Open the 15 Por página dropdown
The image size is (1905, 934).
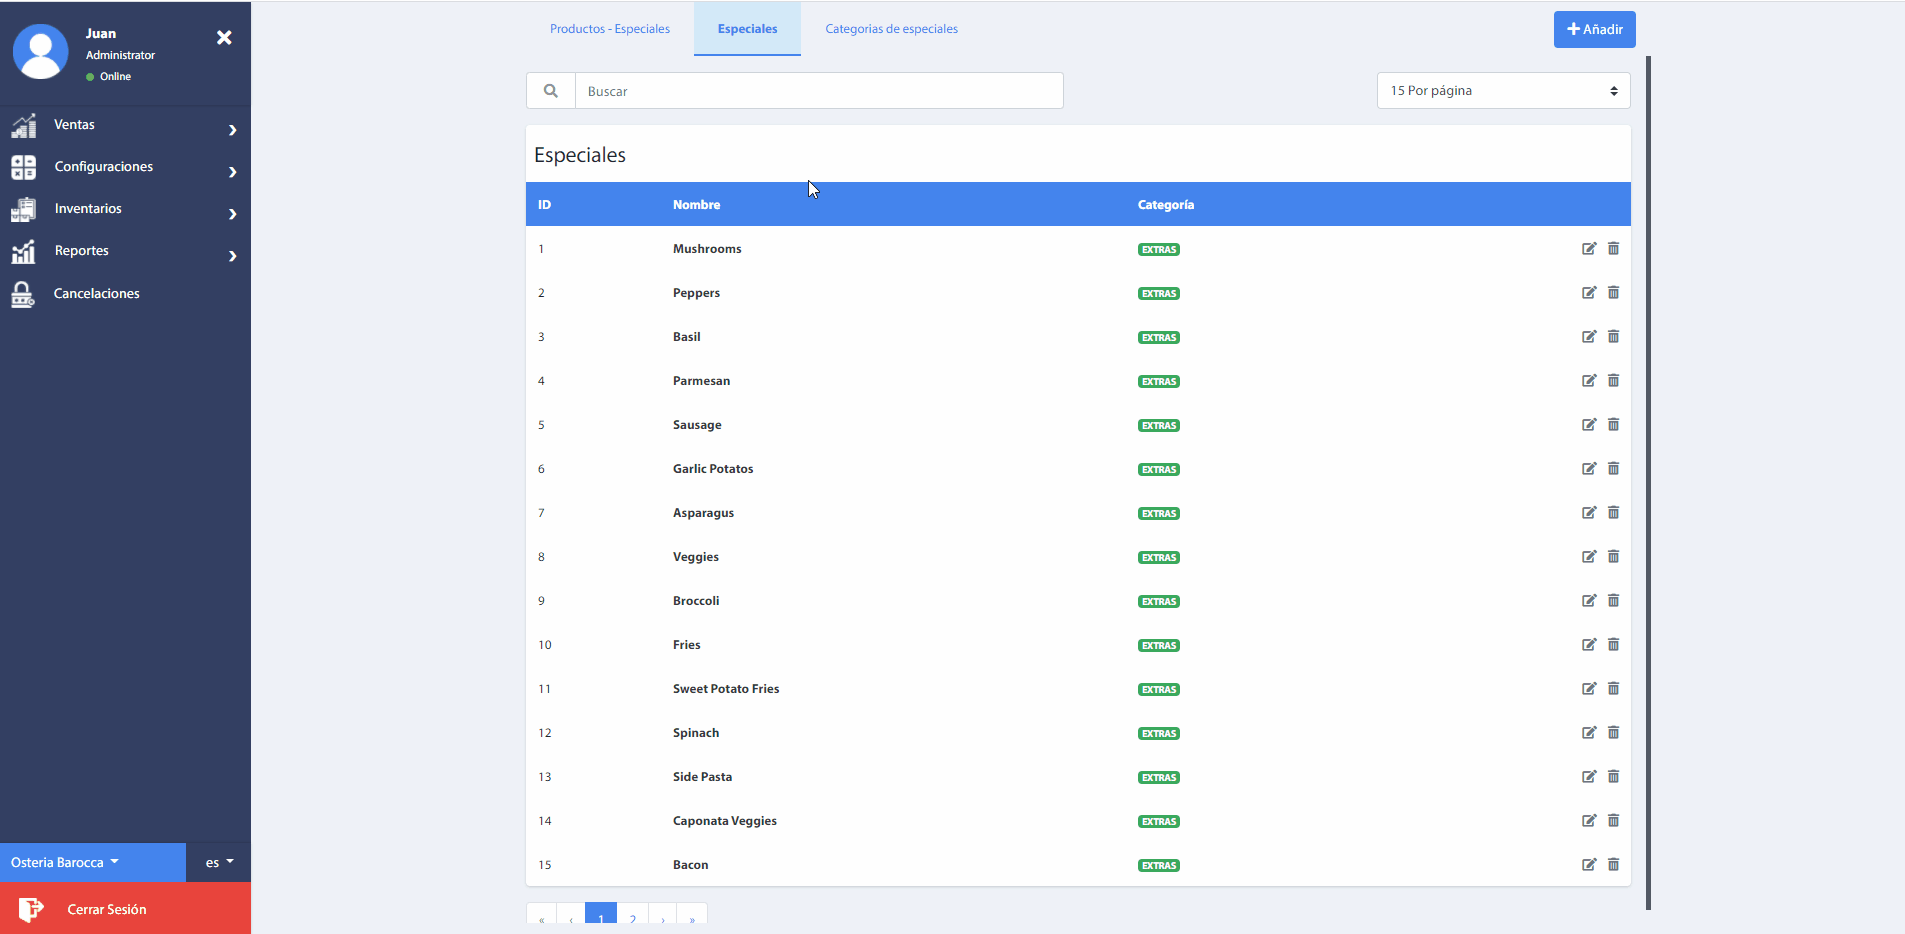click(1502, 91)
